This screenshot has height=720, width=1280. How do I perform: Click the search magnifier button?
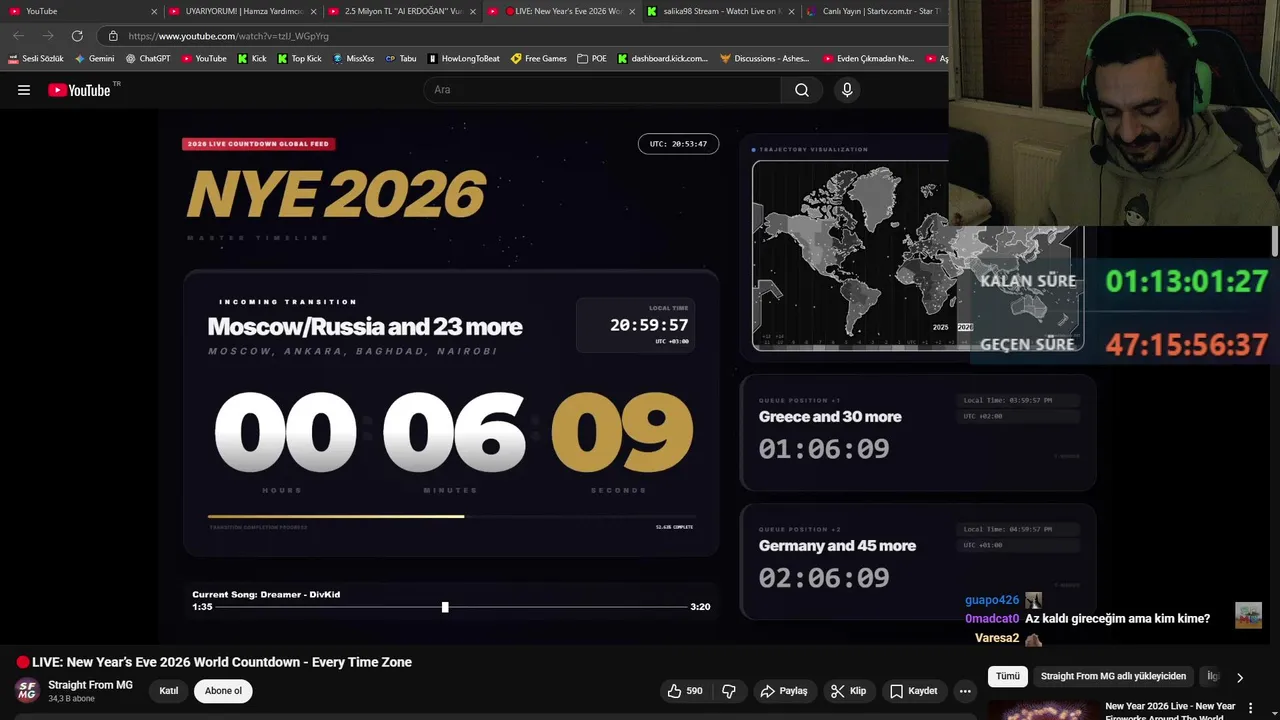tap(802, 90)
